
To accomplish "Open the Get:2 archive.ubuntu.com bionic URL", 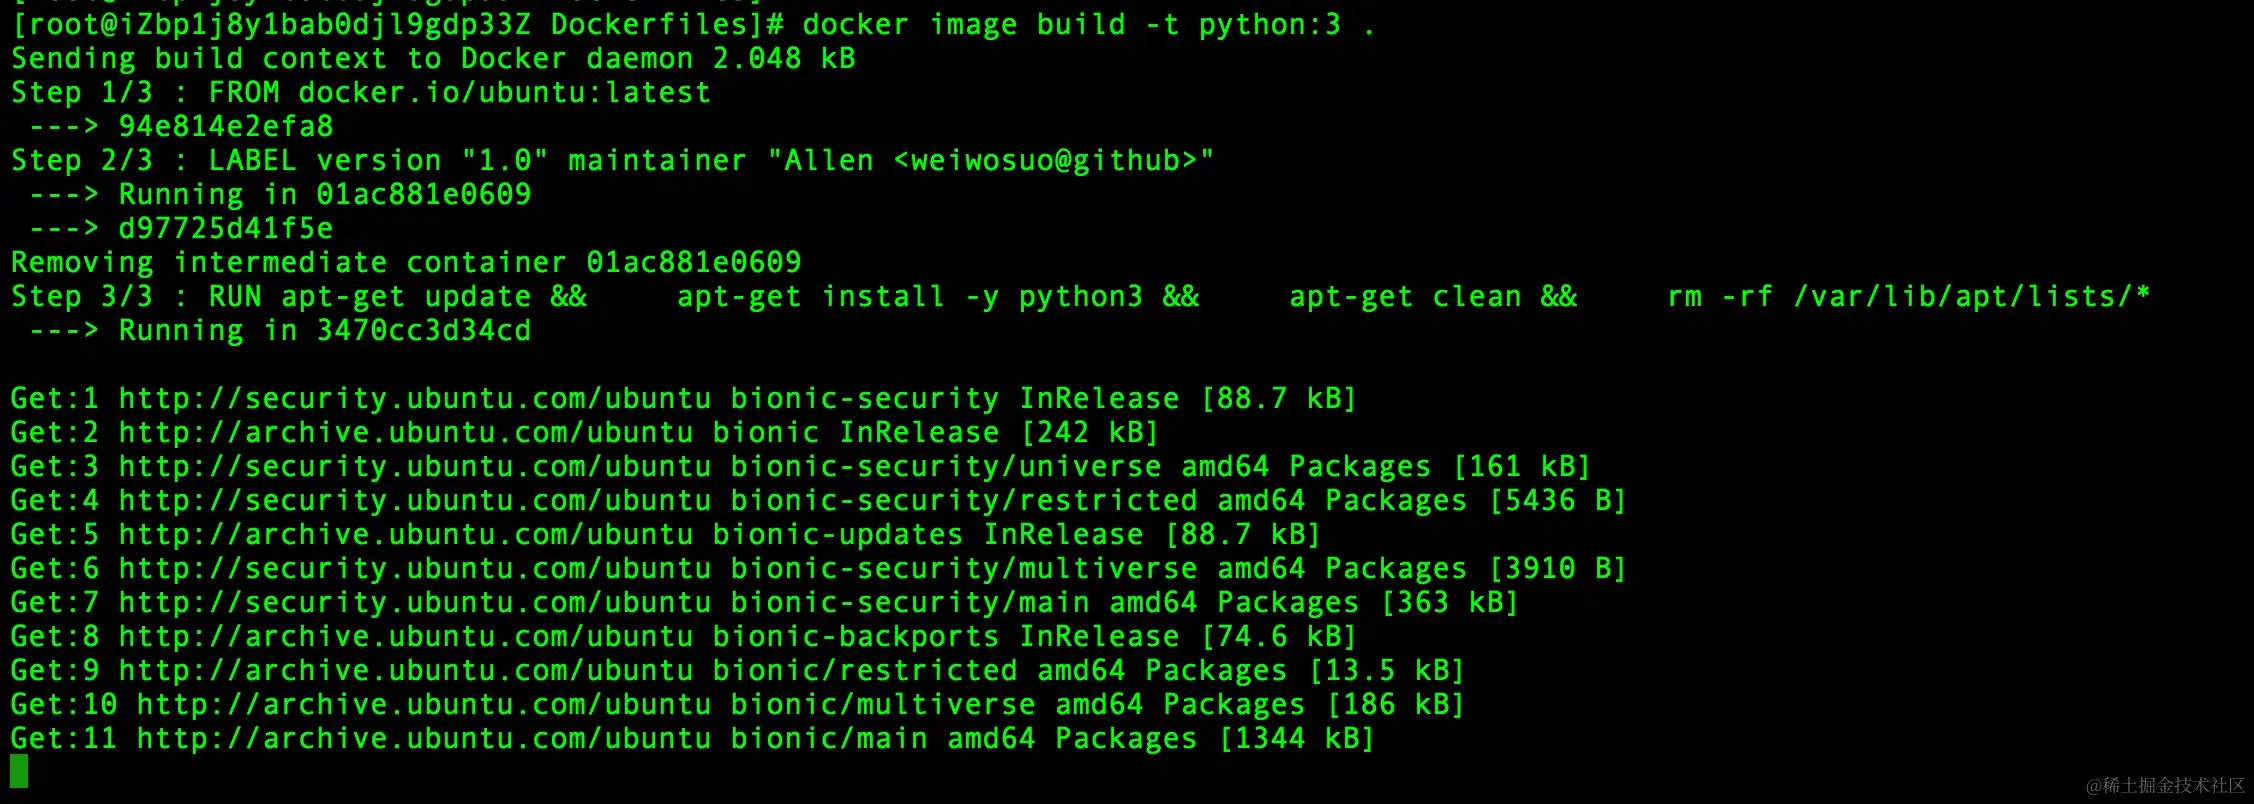I will (x=406, y=433).
